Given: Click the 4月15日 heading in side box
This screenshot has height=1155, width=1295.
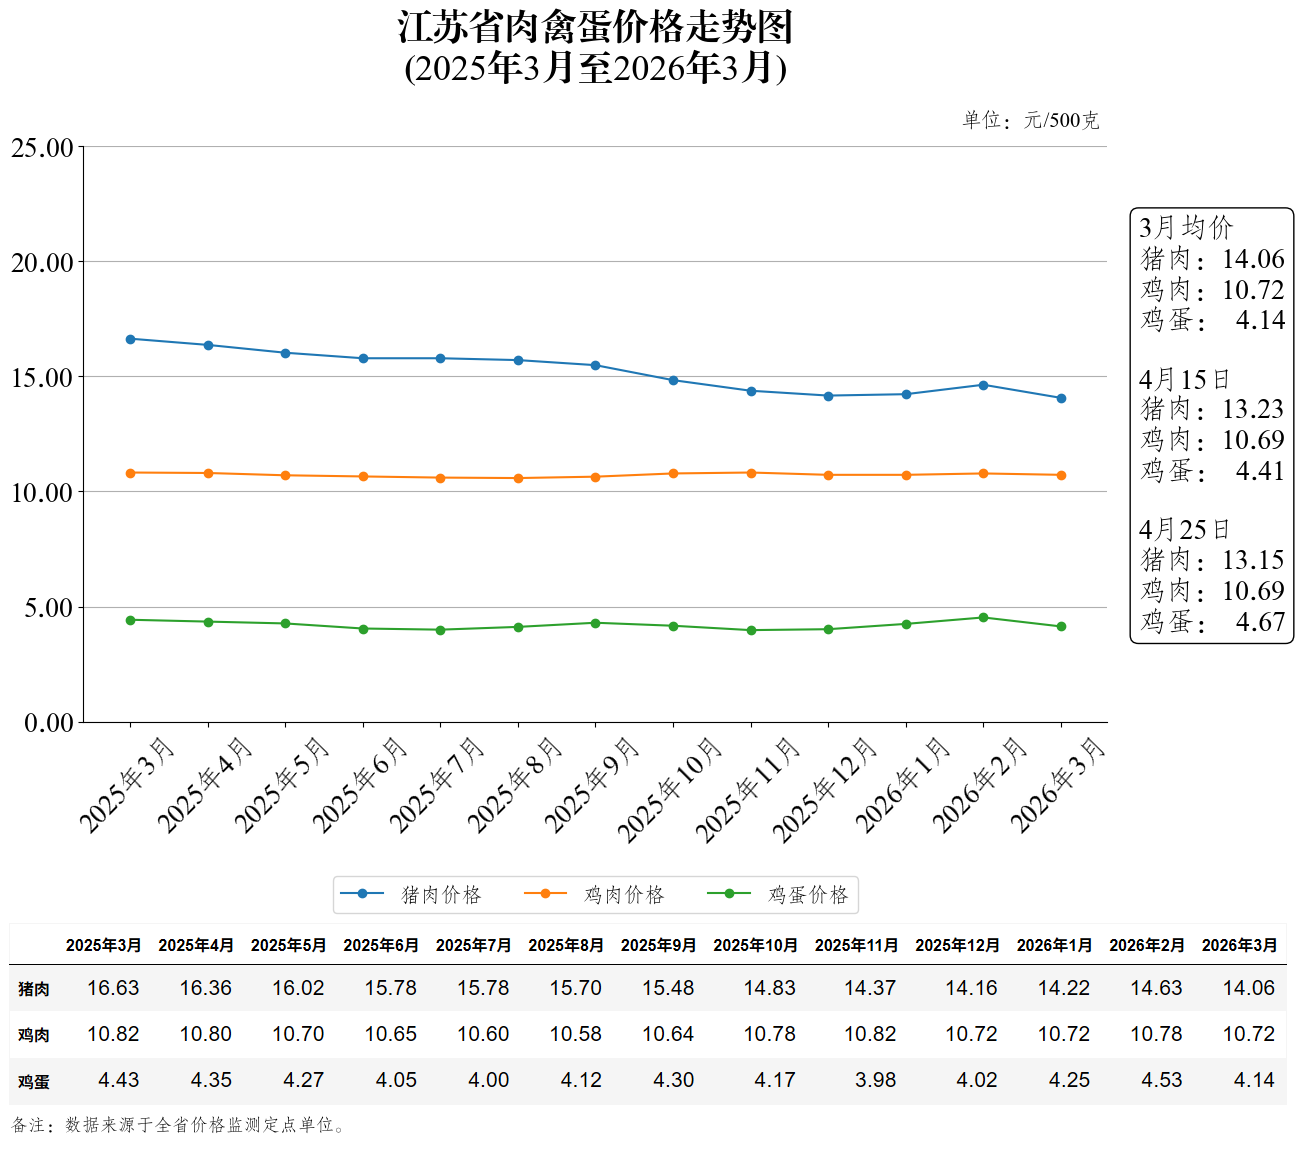Looking at the screenshot, I should coord(1184,380).
